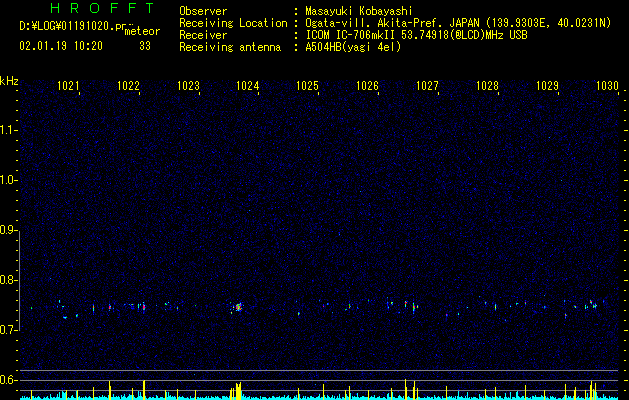
Task: Click the bright meteor echo cluster near 1024
Action: (x=237, y=308)
